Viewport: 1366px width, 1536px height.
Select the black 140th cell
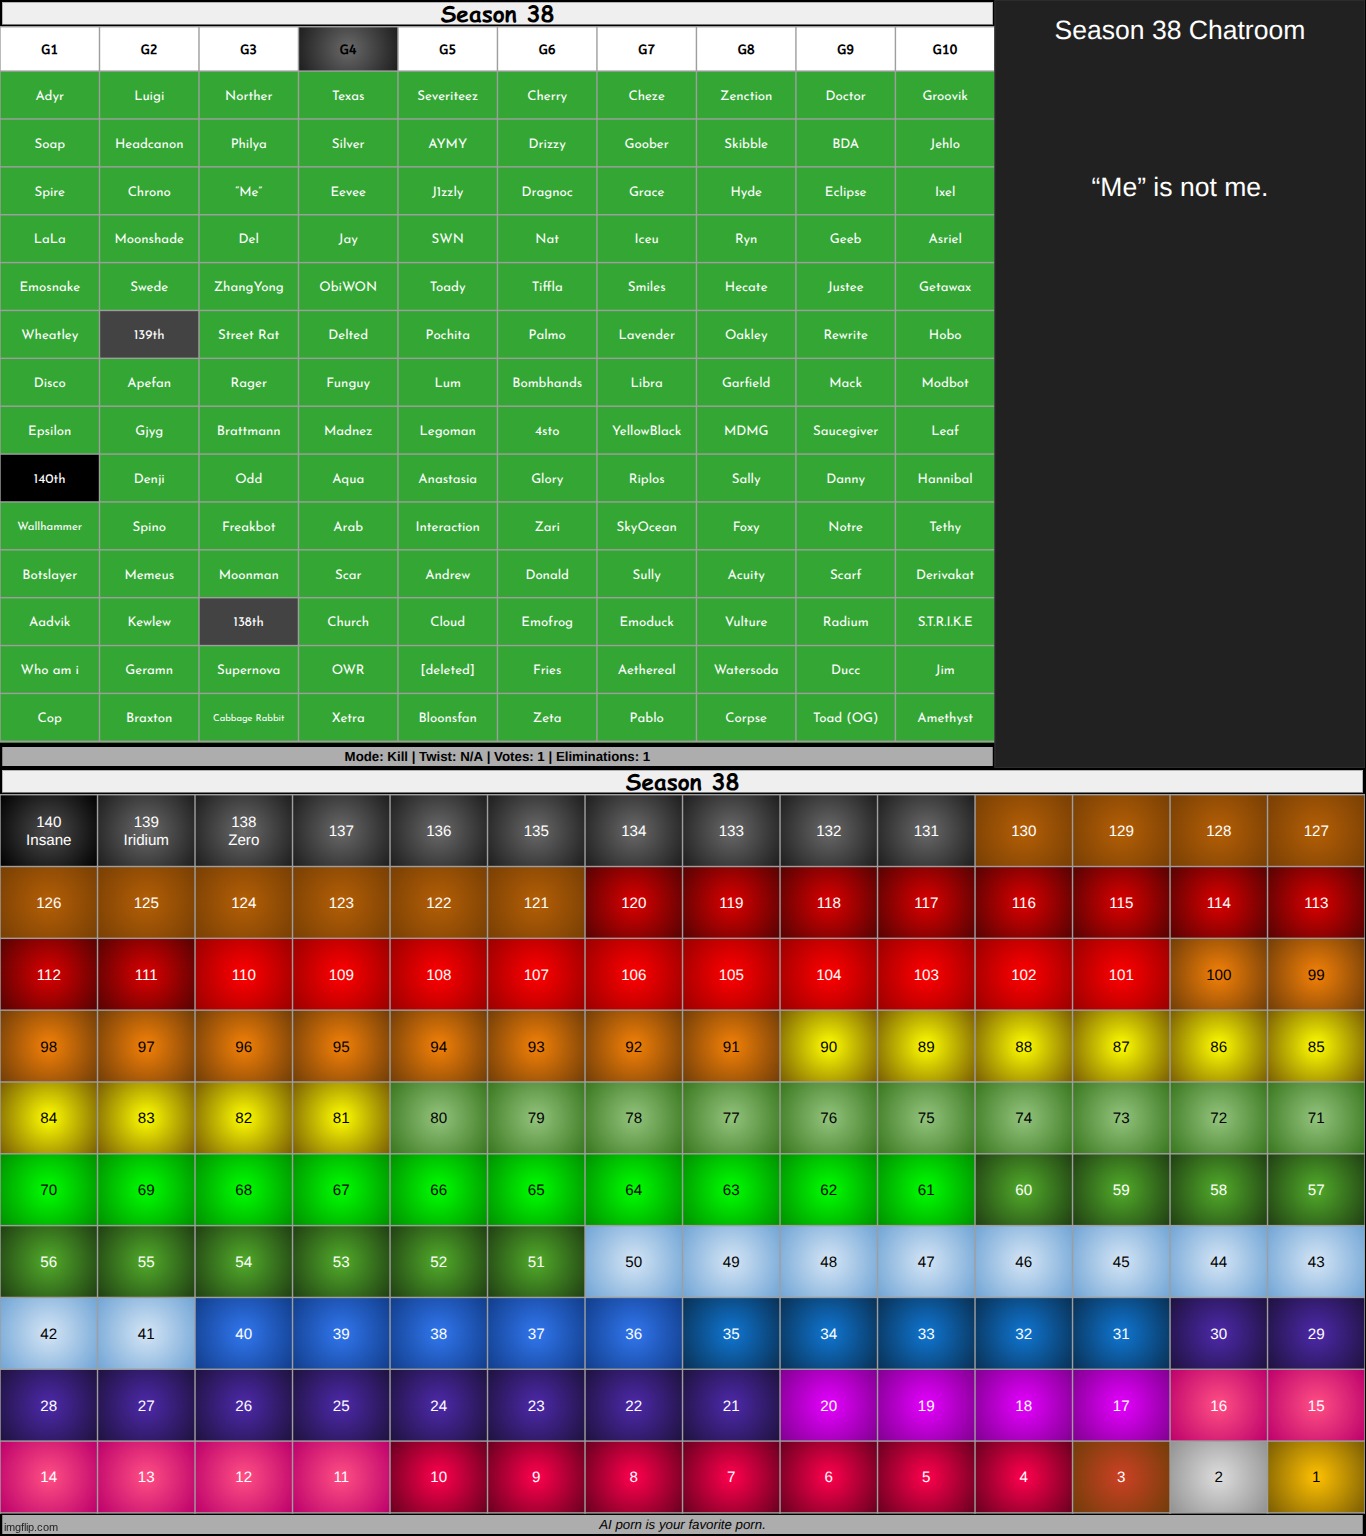tap(50, 479)
